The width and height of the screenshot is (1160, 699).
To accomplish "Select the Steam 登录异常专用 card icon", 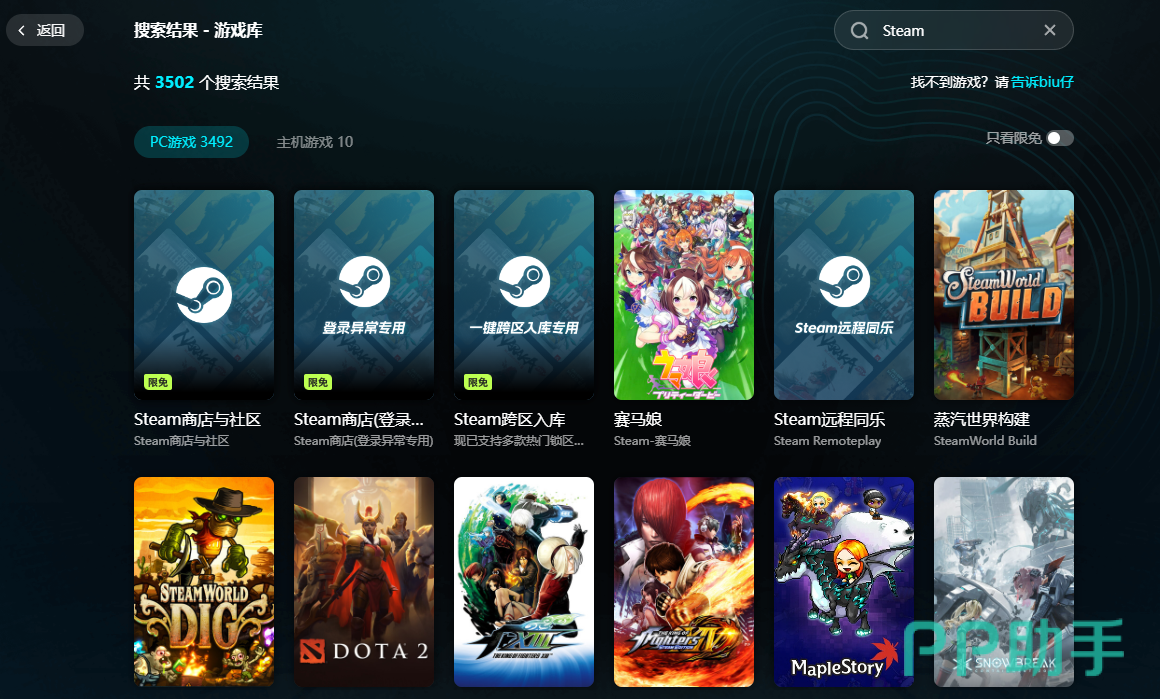I will [364, 294].
